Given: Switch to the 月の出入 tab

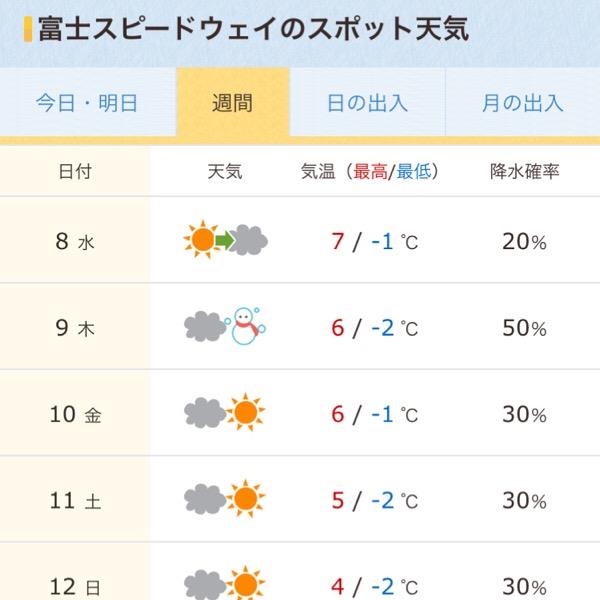Looking at the screenshot, I should tap(523, 103).
